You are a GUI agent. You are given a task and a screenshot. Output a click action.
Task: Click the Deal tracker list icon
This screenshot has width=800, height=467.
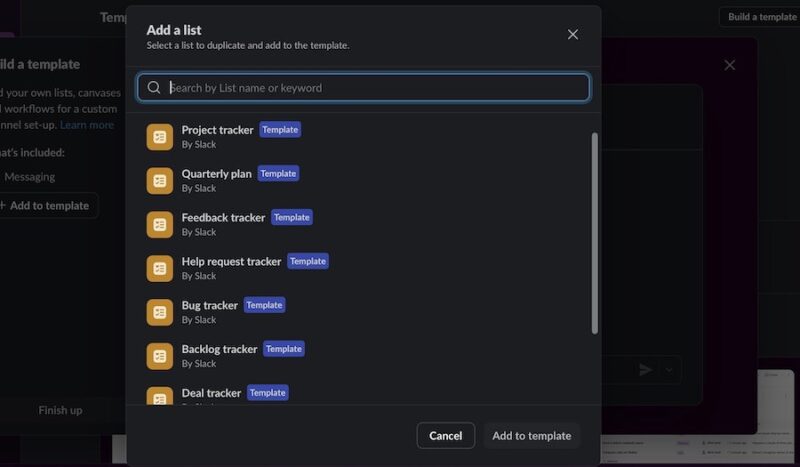[160, 396]
